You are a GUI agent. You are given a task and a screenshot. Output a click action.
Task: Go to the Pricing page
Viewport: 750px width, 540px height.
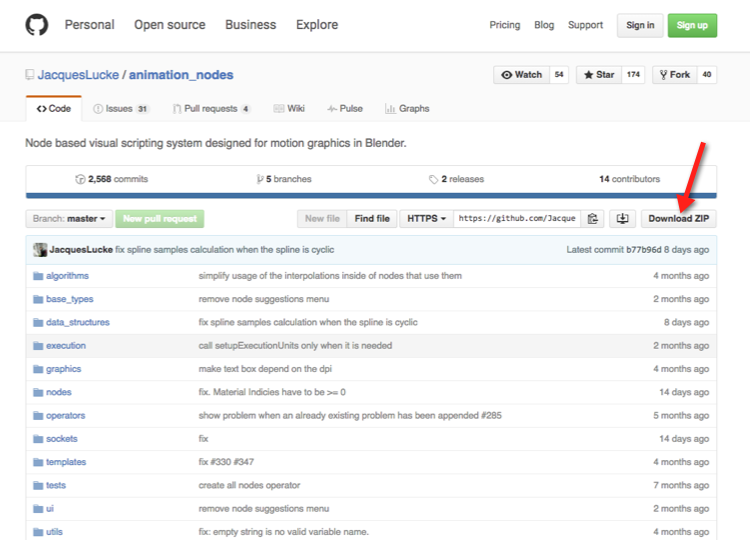pos(505,25)
